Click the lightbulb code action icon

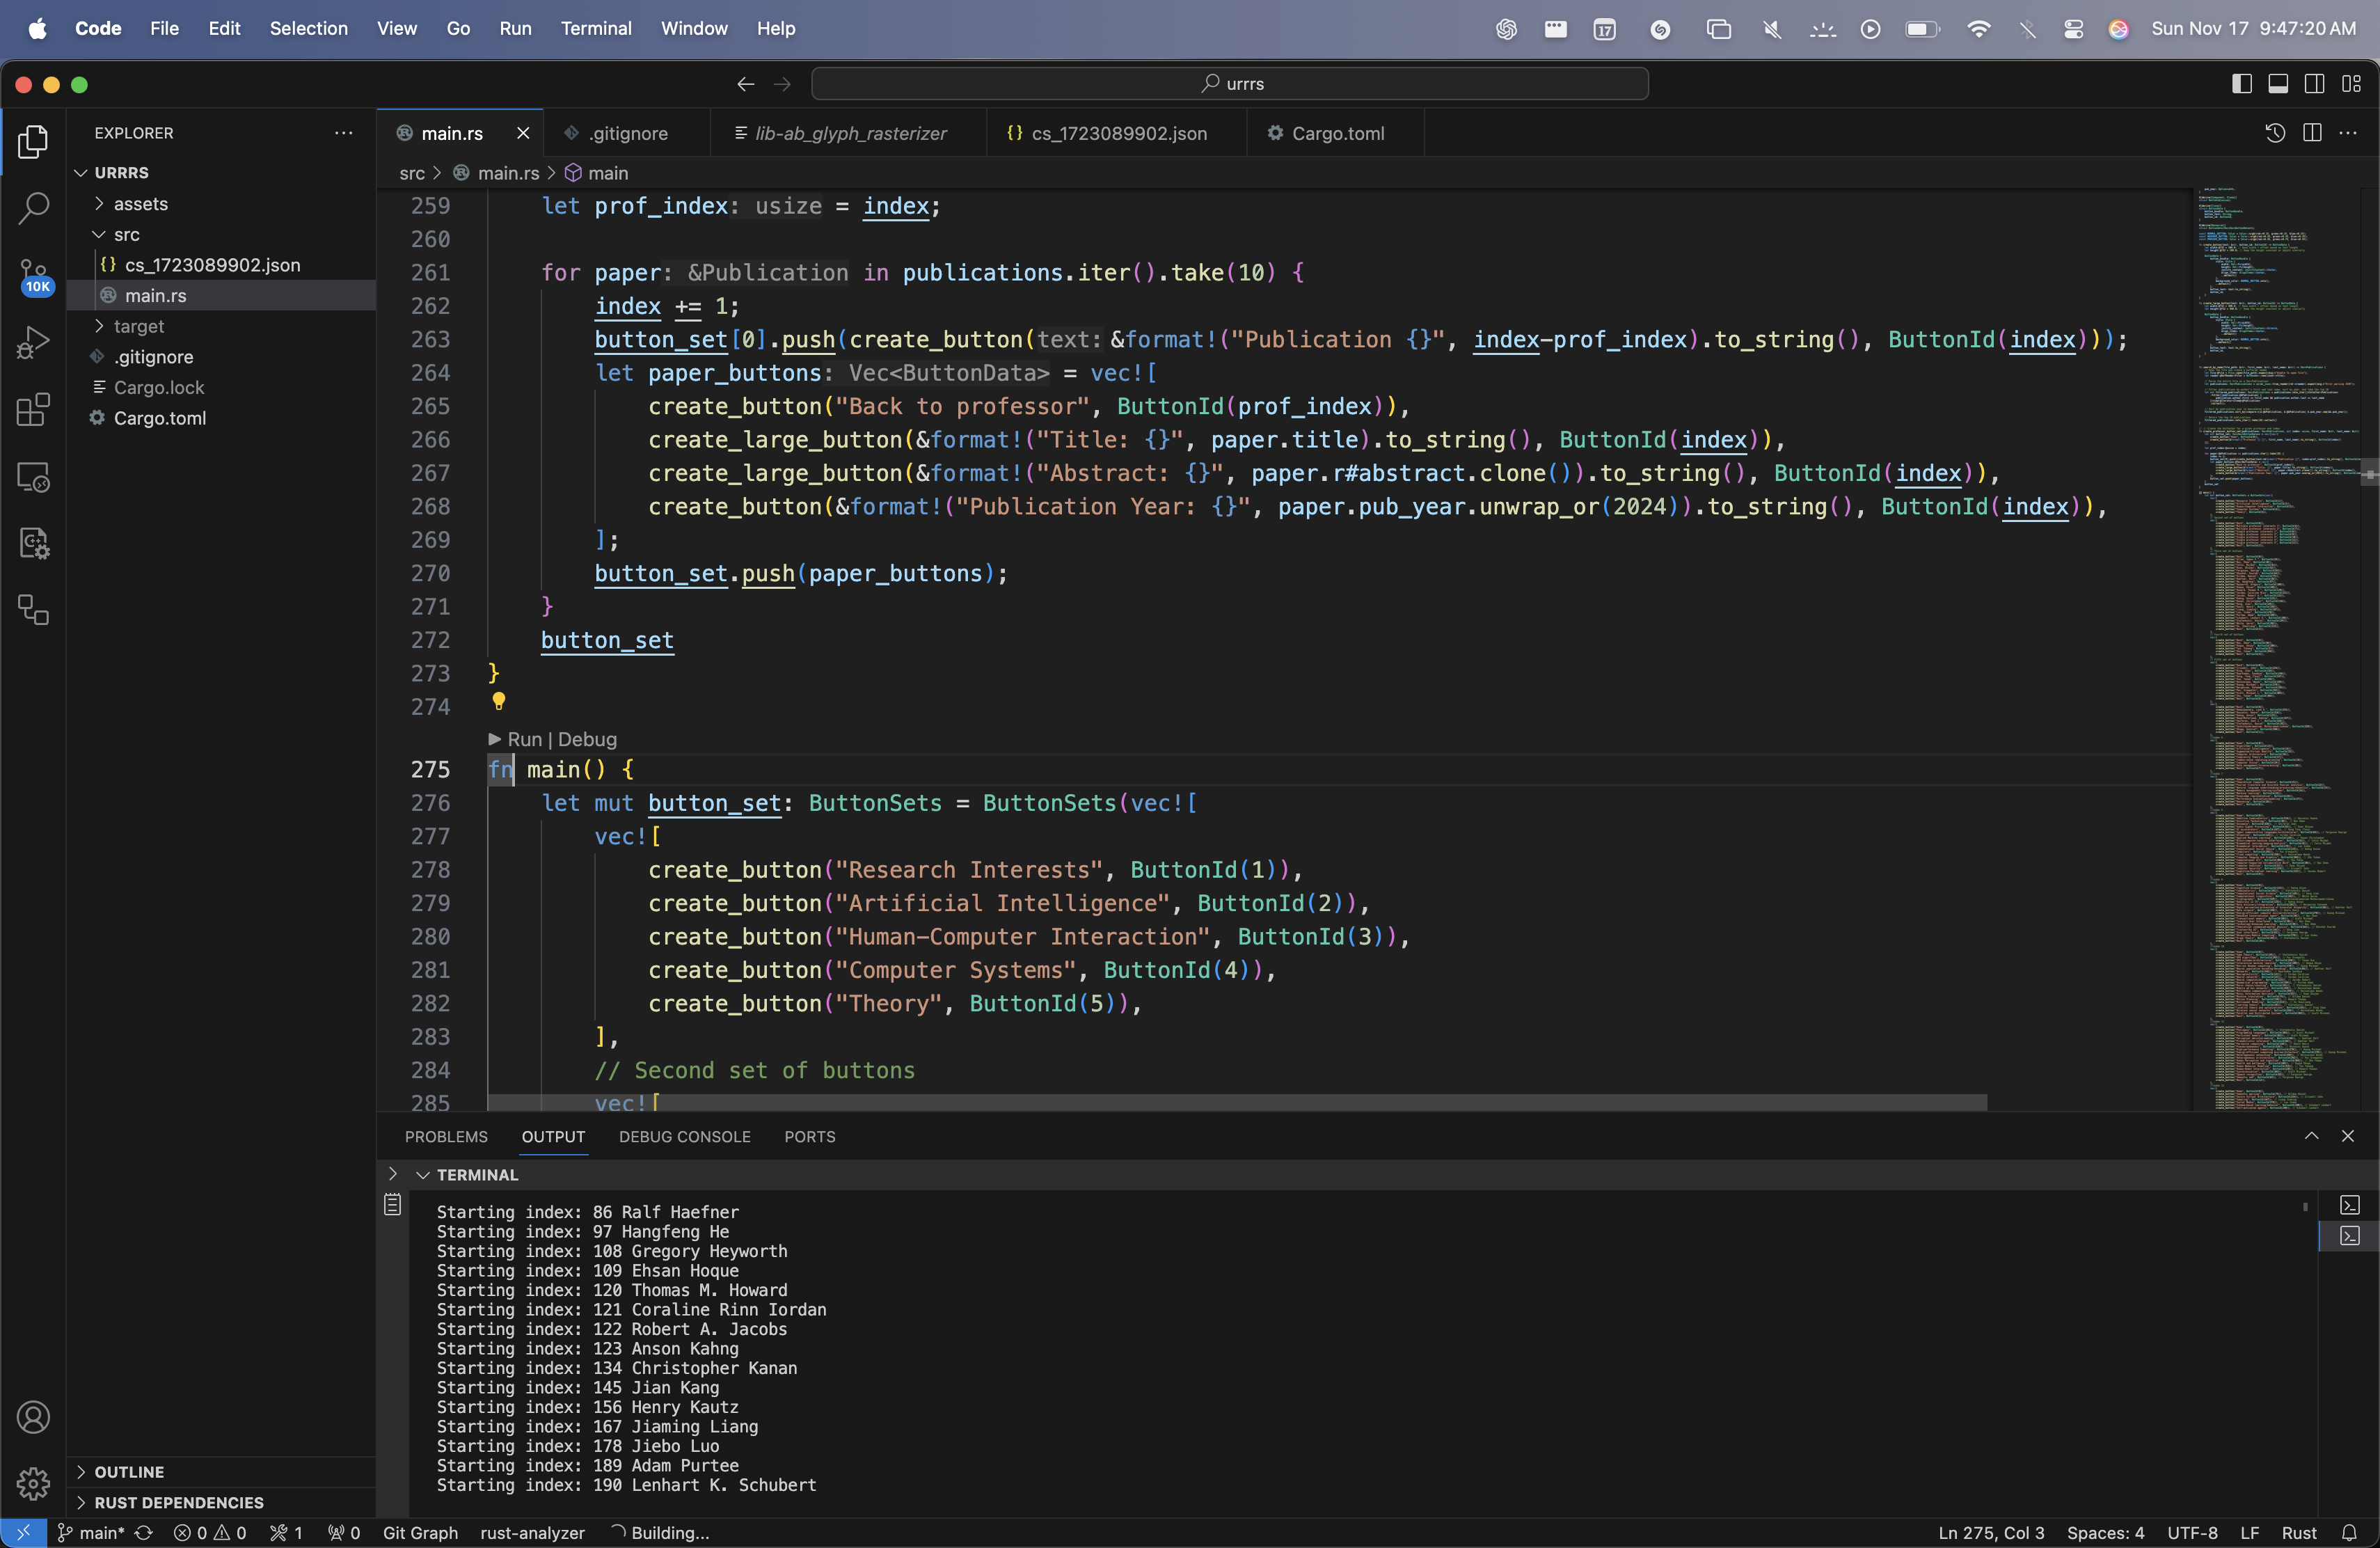(498, 701)
